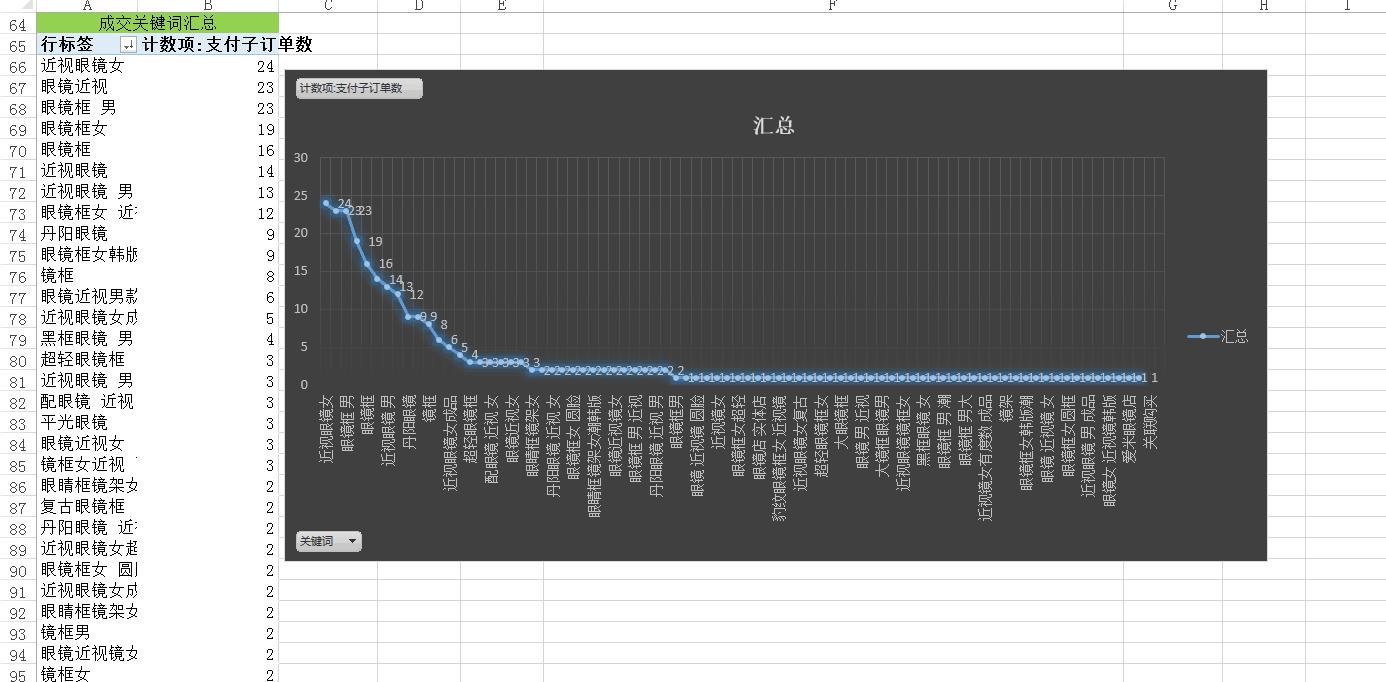Select column header A
Image resolution: width=1386 pixels, height=682 pixels.
point(87,6)
